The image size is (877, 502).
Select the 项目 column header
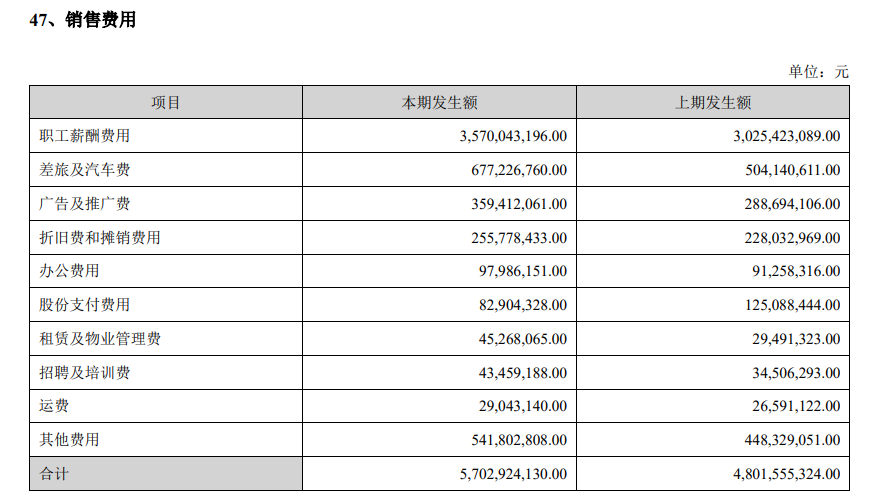coord(166,103)
